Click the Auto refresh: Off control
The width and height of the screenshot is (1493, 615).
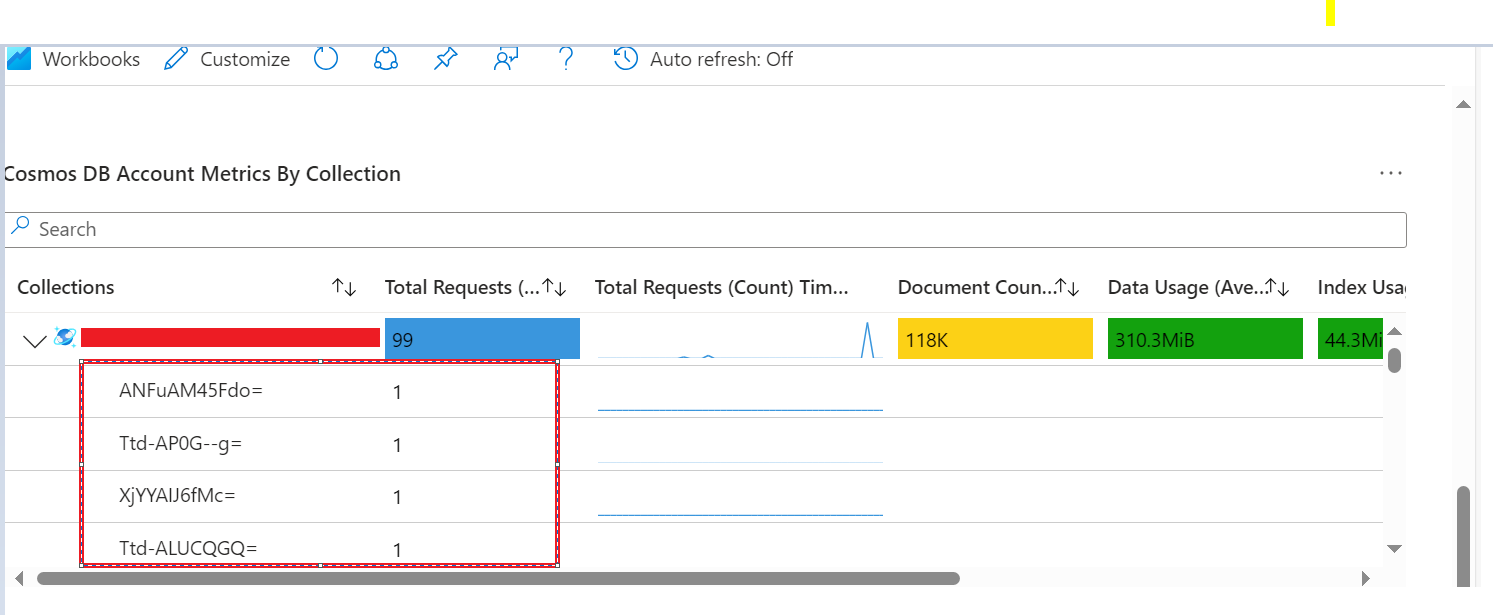pyautogui.click(x=703, y=59)
